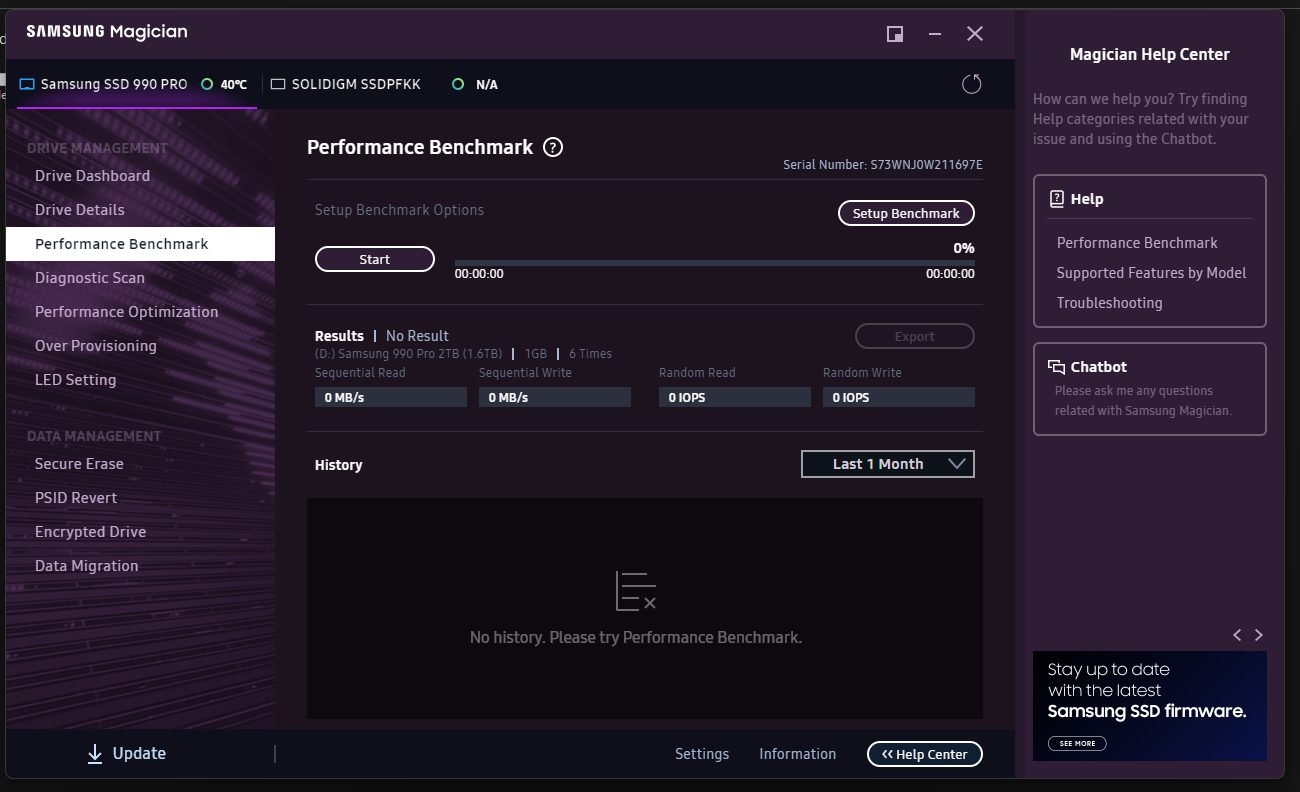Click the Chatbot speech bubble icon
The height and width of the screenshot is (792, 1300).
point(1056,367)
